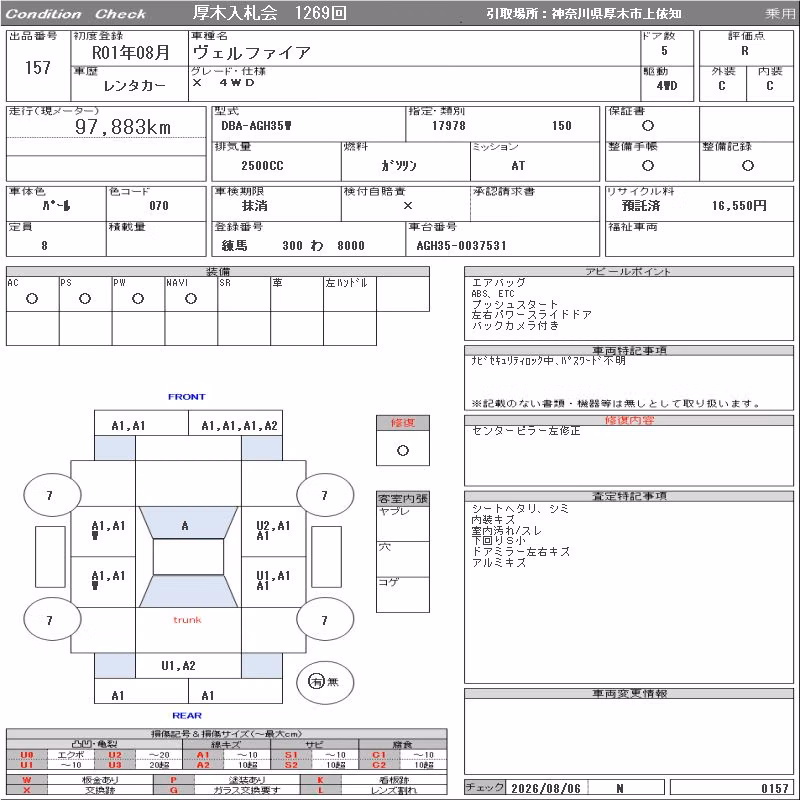Select the red trunk label on the diagram
This screenshot has height=800, width=800.
[x=187, y=620]
